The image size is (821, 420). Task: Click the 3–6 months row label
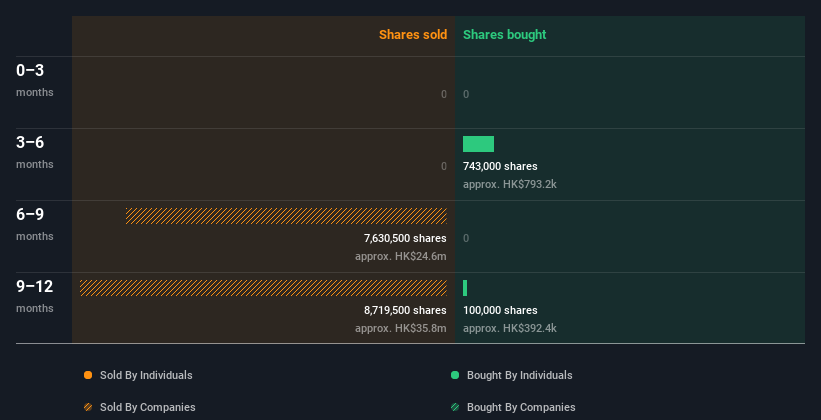(35, 152)
